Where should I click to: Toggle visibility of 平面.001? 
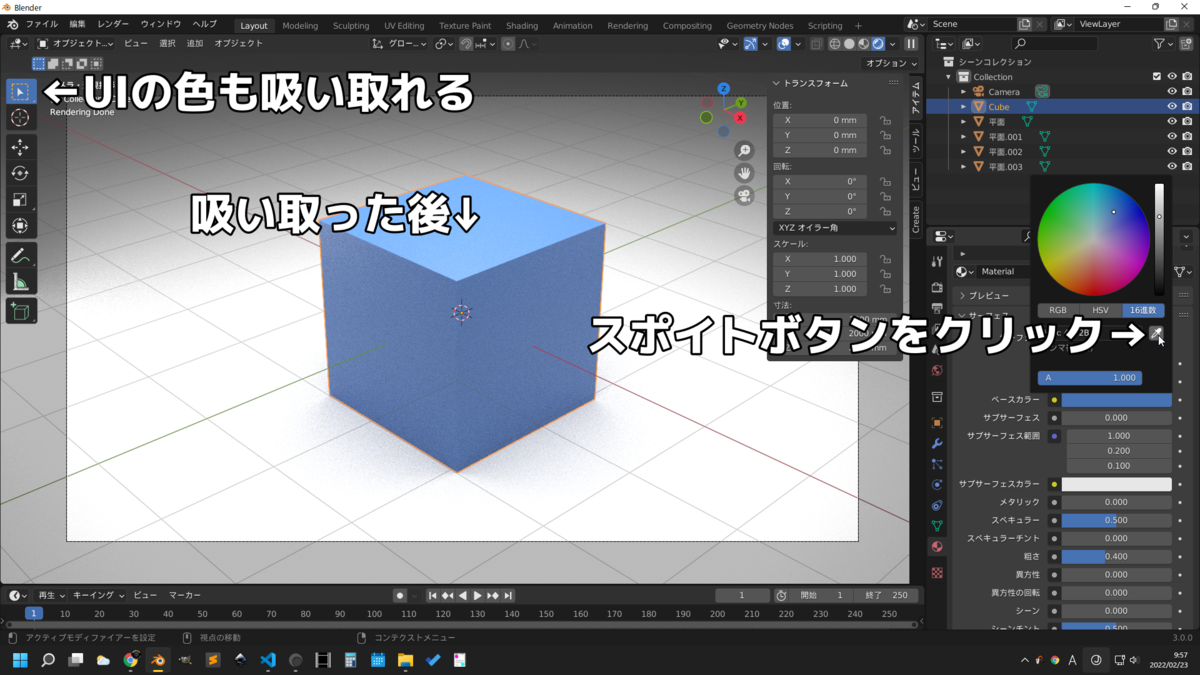click(1171, 136)
